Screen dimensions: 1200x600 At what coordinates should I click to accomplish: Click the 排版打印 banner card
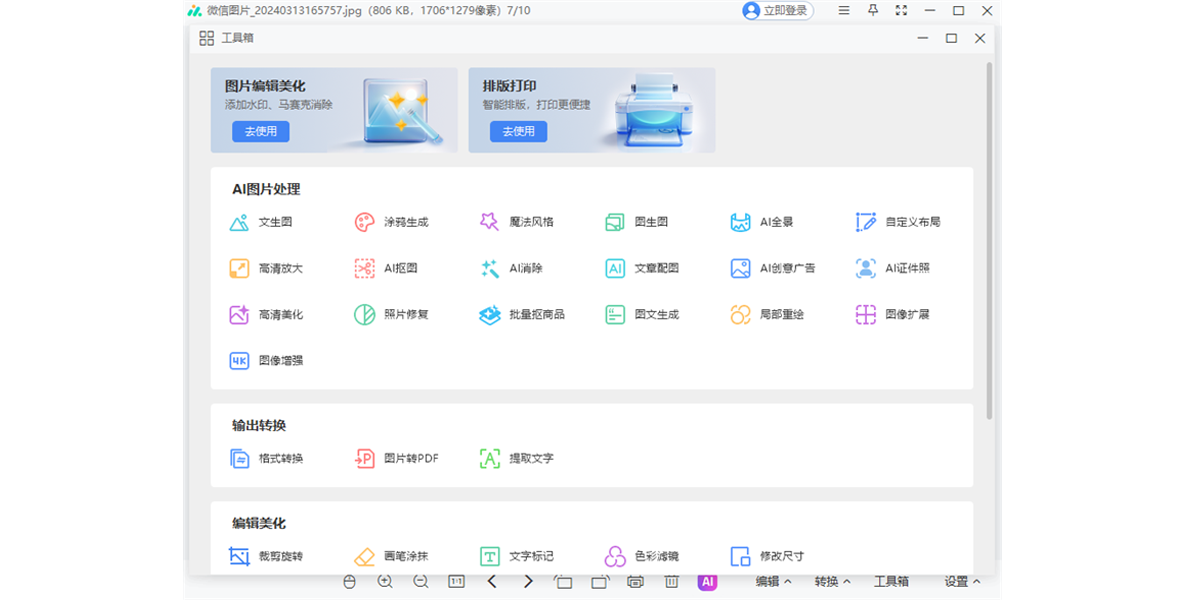click(x=592, y=110)
